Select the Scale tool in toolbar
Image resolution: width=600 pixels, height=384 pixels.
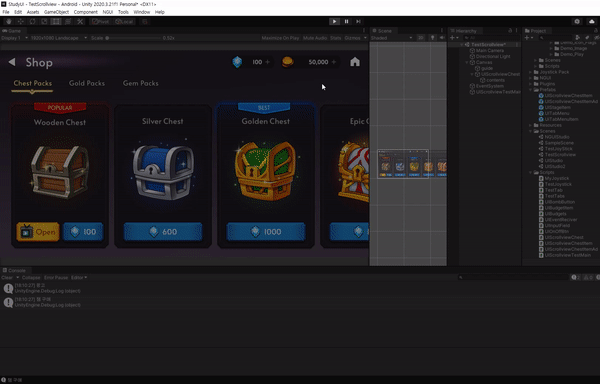(44, 22)
